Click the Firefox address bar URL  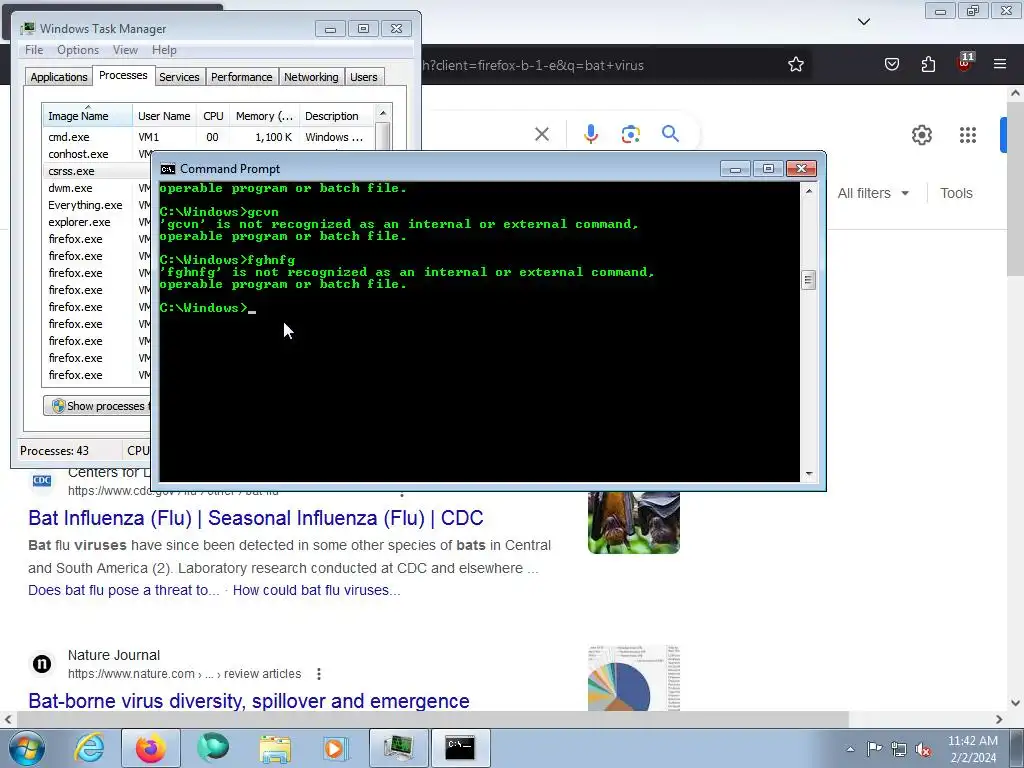534,65
